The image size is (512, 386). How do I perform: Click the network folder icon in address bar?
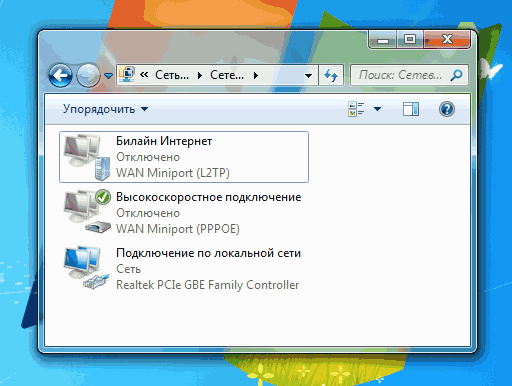pos(127,75)
